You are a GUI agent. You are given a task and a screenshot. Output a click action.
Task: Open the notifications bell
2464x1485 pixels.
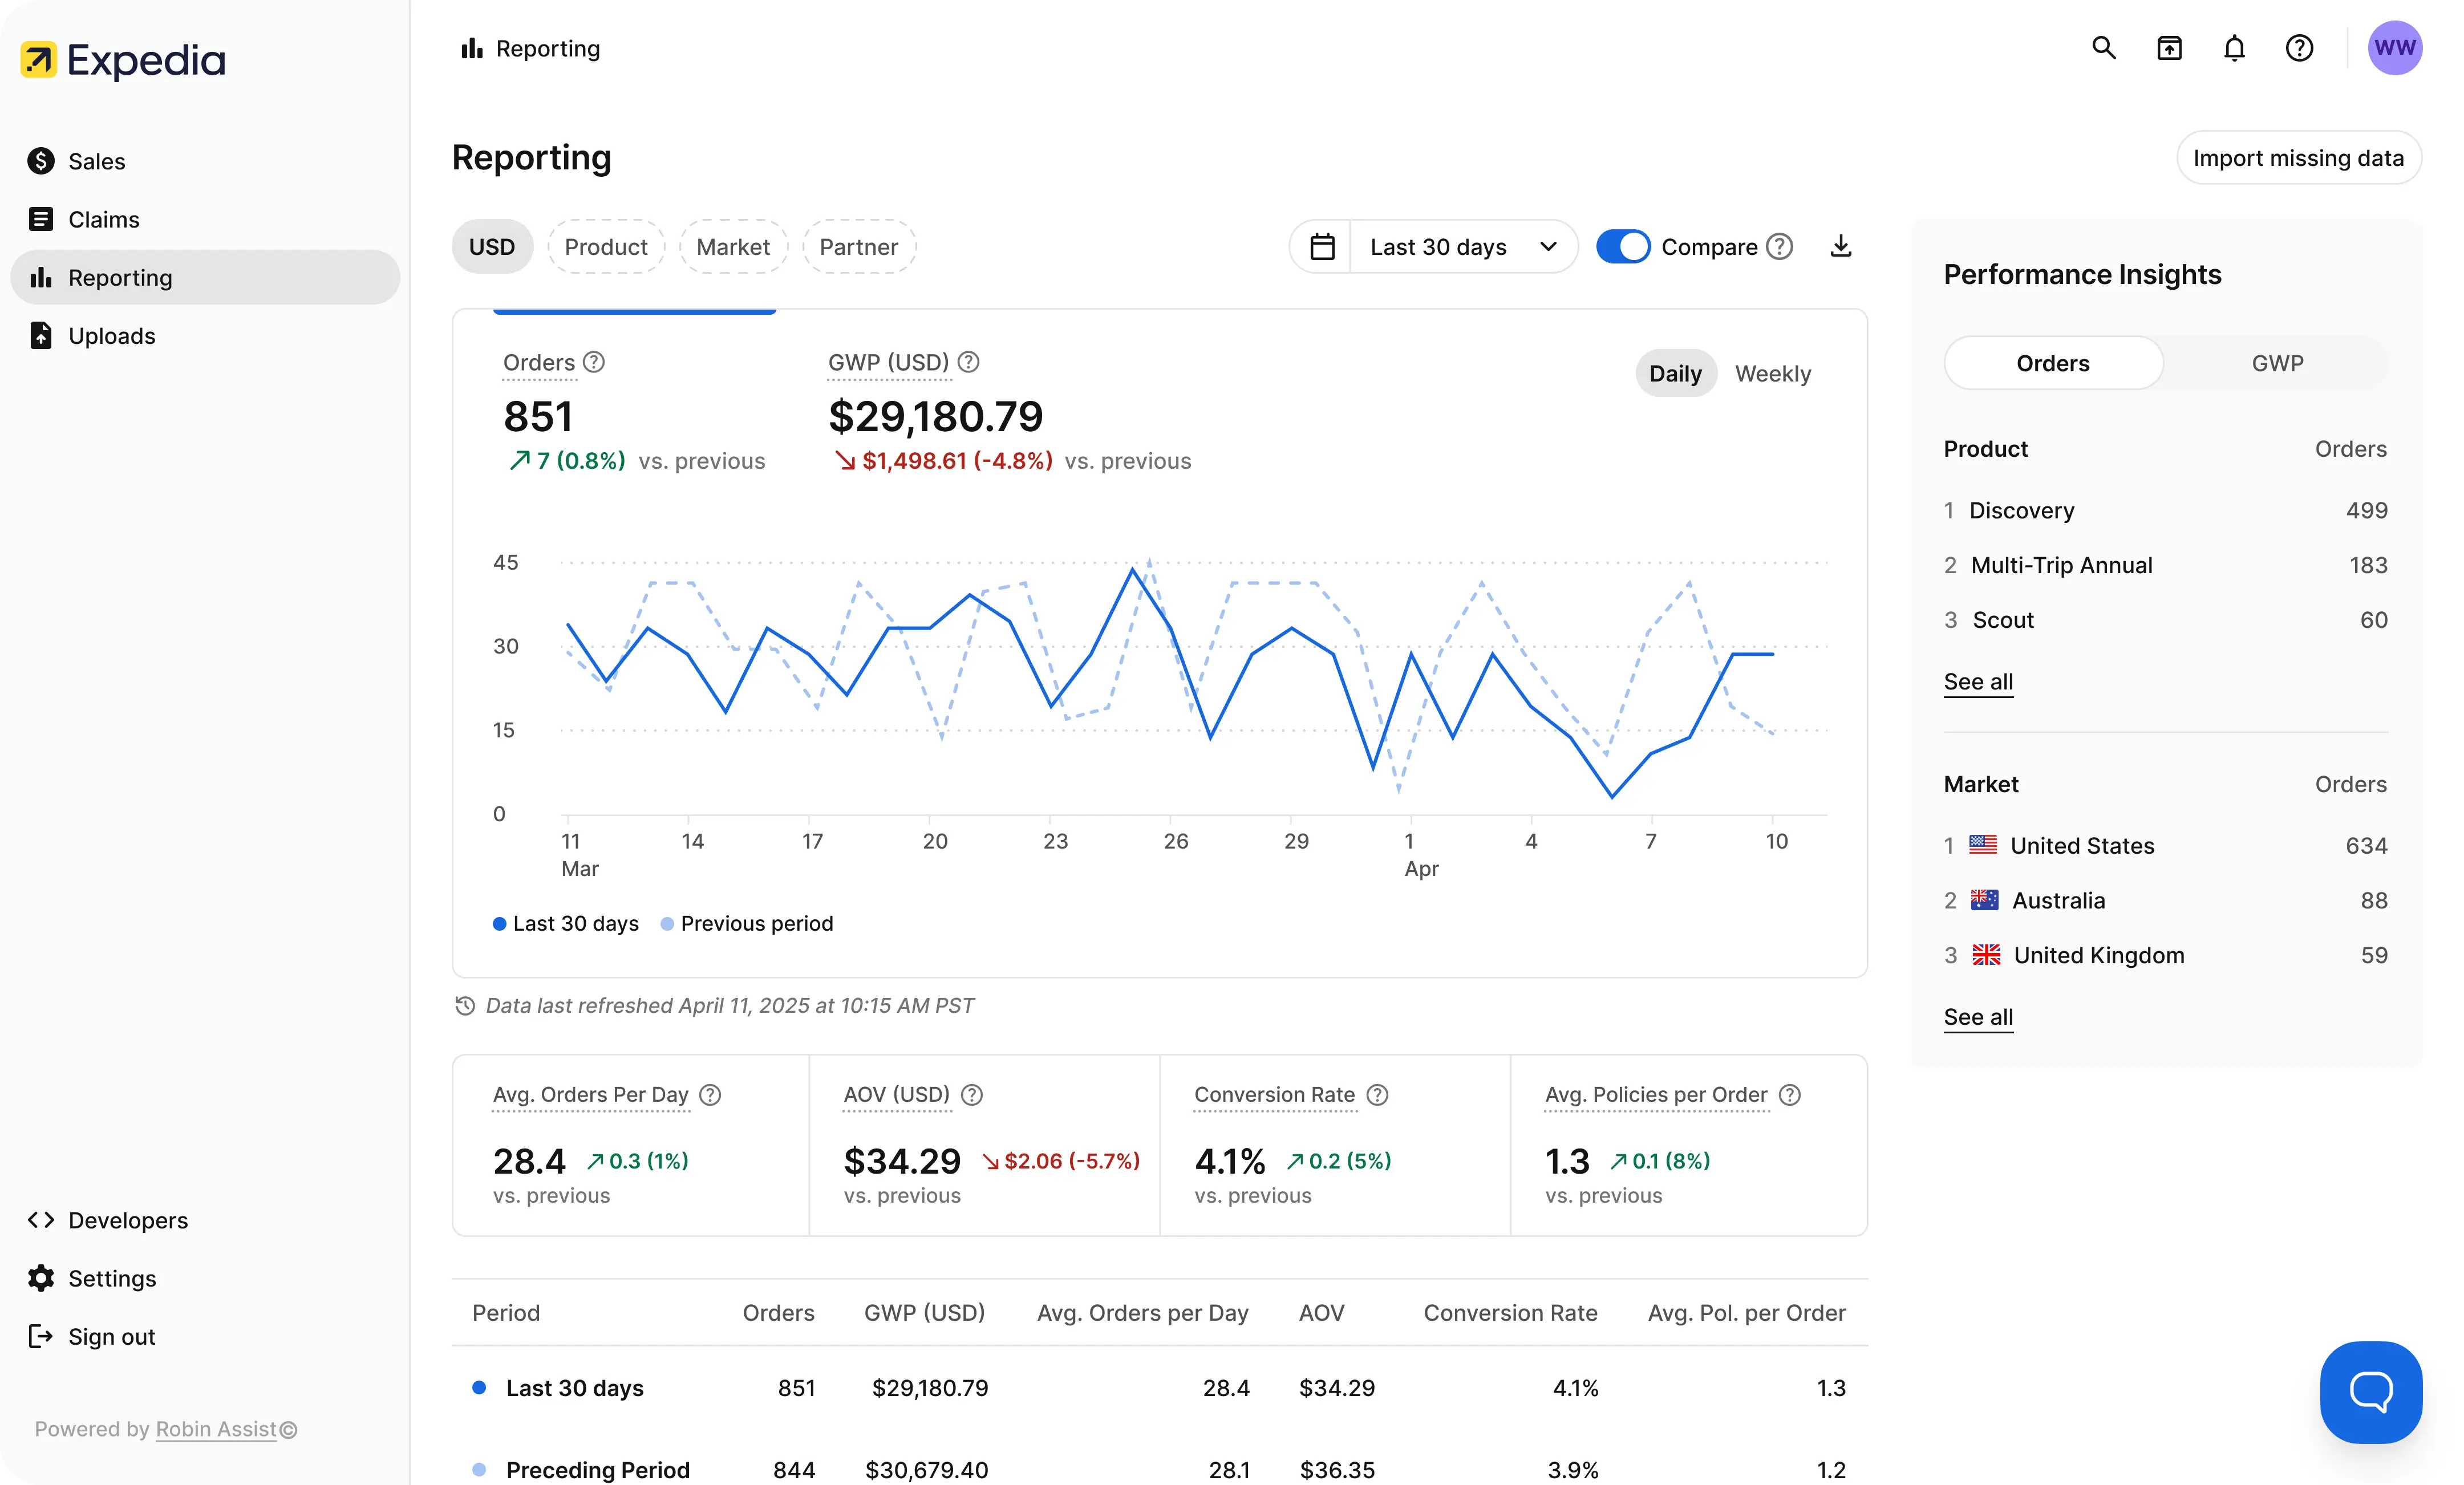click(2233, 48)
